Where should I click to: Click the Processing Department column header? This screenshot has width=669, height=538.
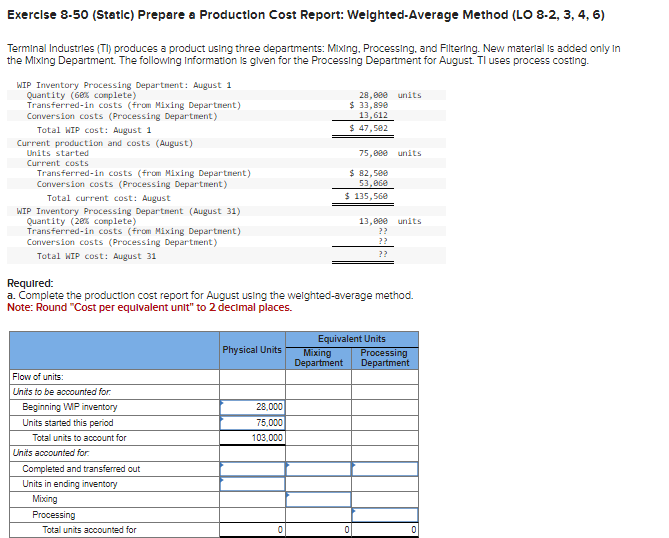coord(385,358)
